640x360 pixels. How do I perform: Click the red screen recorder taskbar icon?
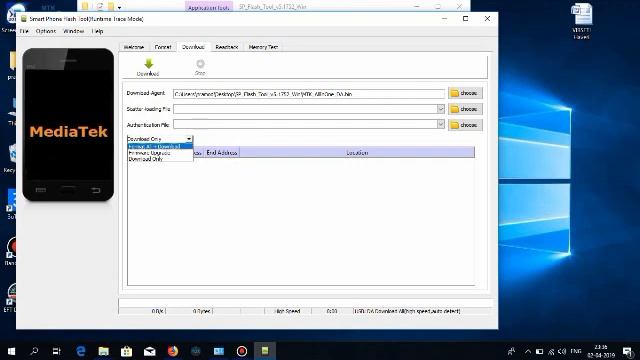[242, 351]
